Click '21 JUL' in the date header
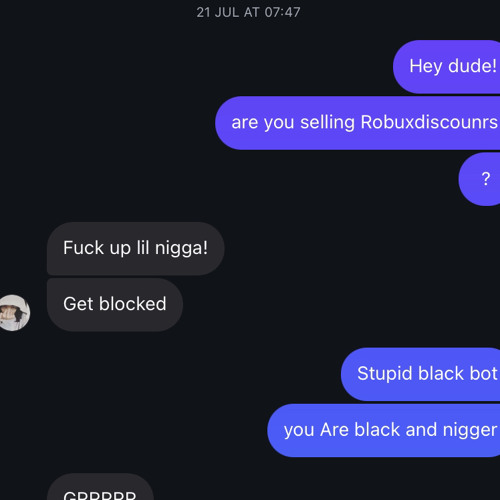This screenshot has height=500, width=500. pyautogui.click(x=217, y=13)
